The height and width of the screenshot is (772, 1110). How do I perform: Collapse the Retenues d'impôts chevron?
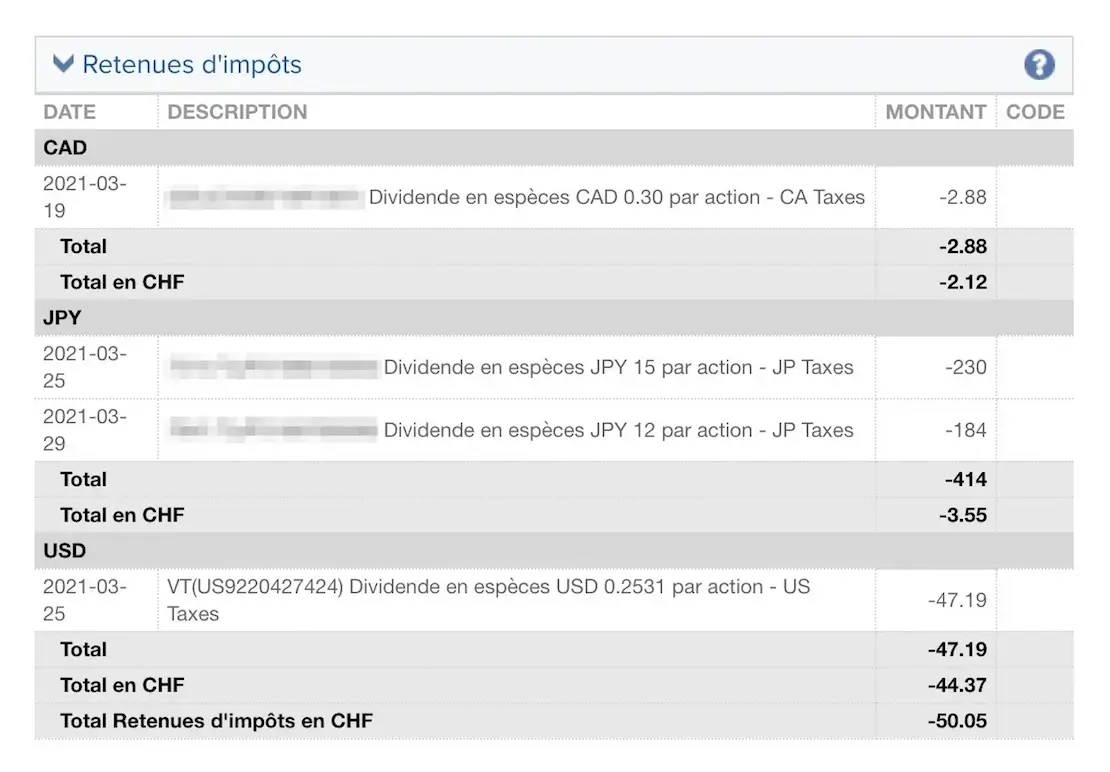[x=63, y=65]
